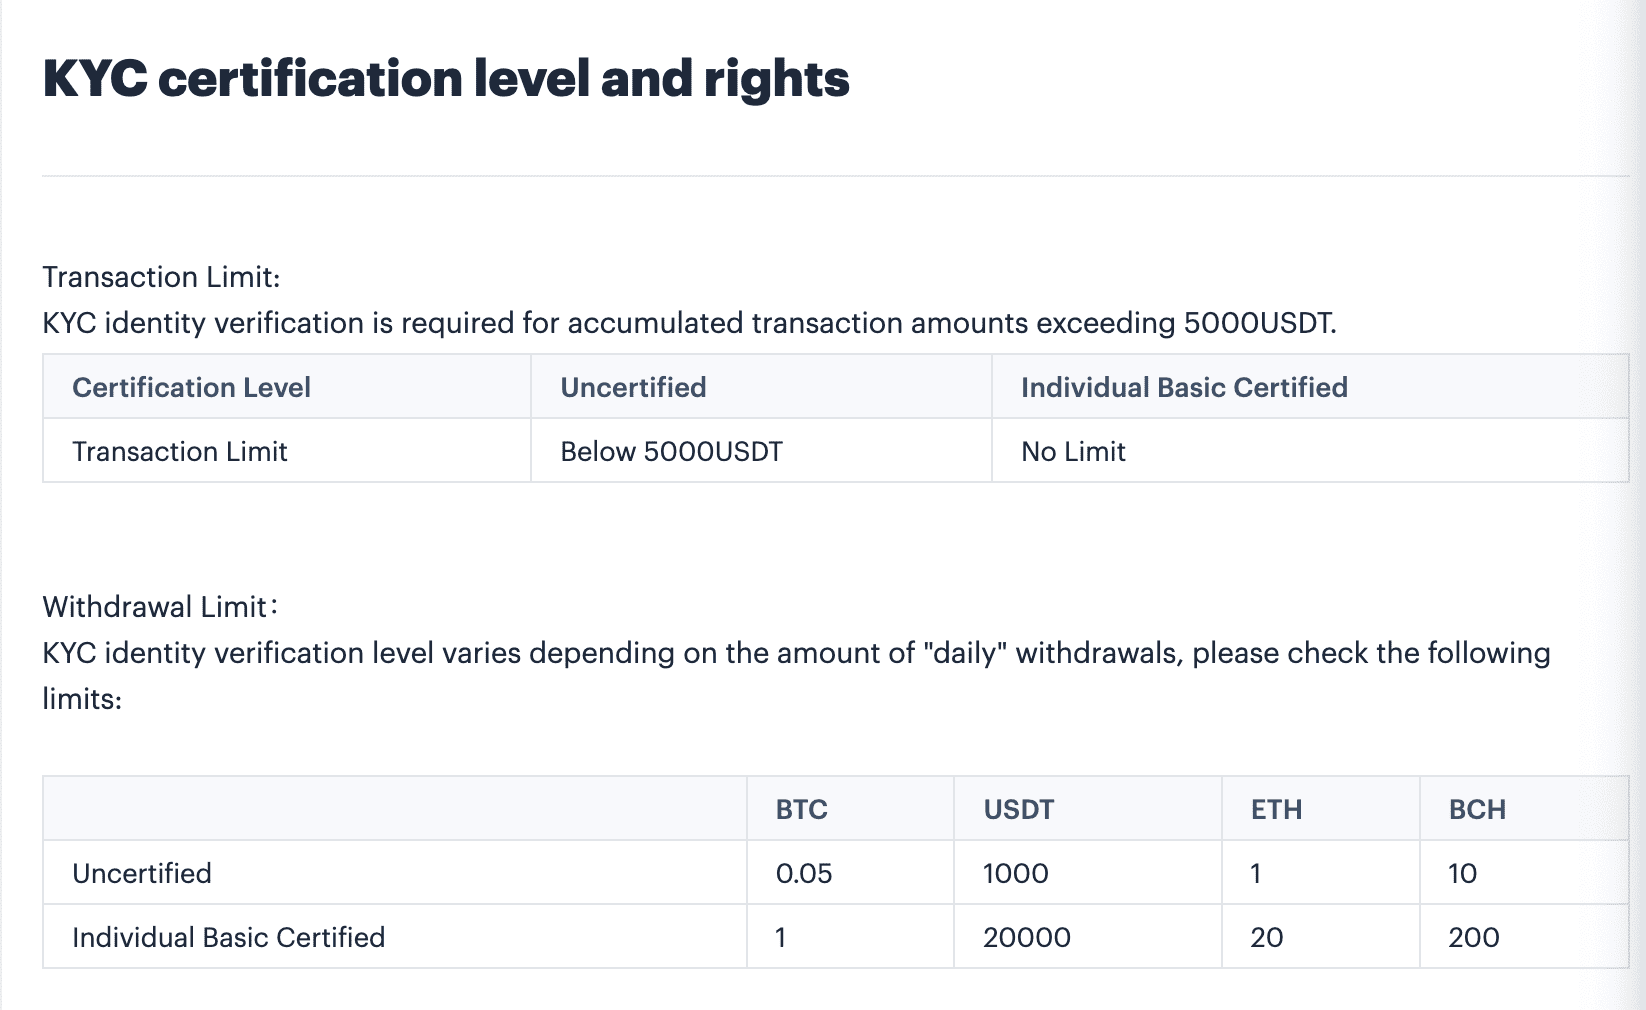
Task: Select the 1000 USDT limit cell
Action: (1015, 873)
